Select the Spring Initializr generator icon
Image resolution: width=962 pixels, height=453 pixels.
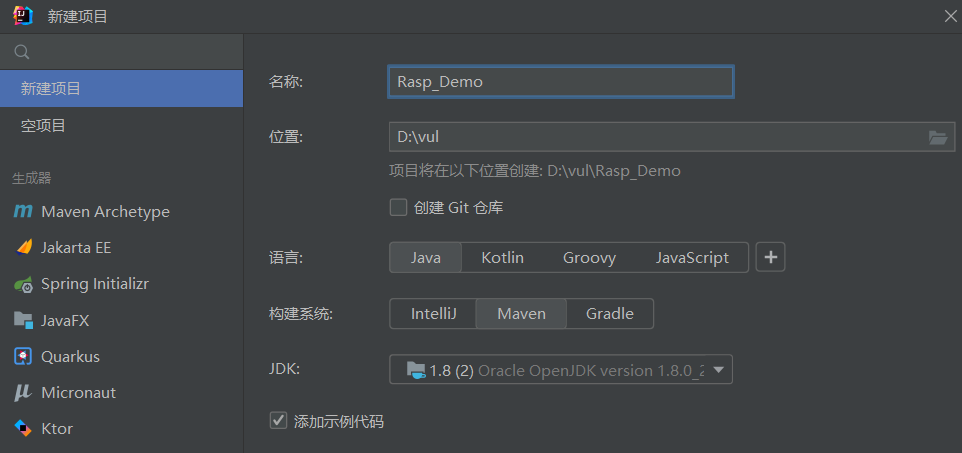click(x=23, y=284)
